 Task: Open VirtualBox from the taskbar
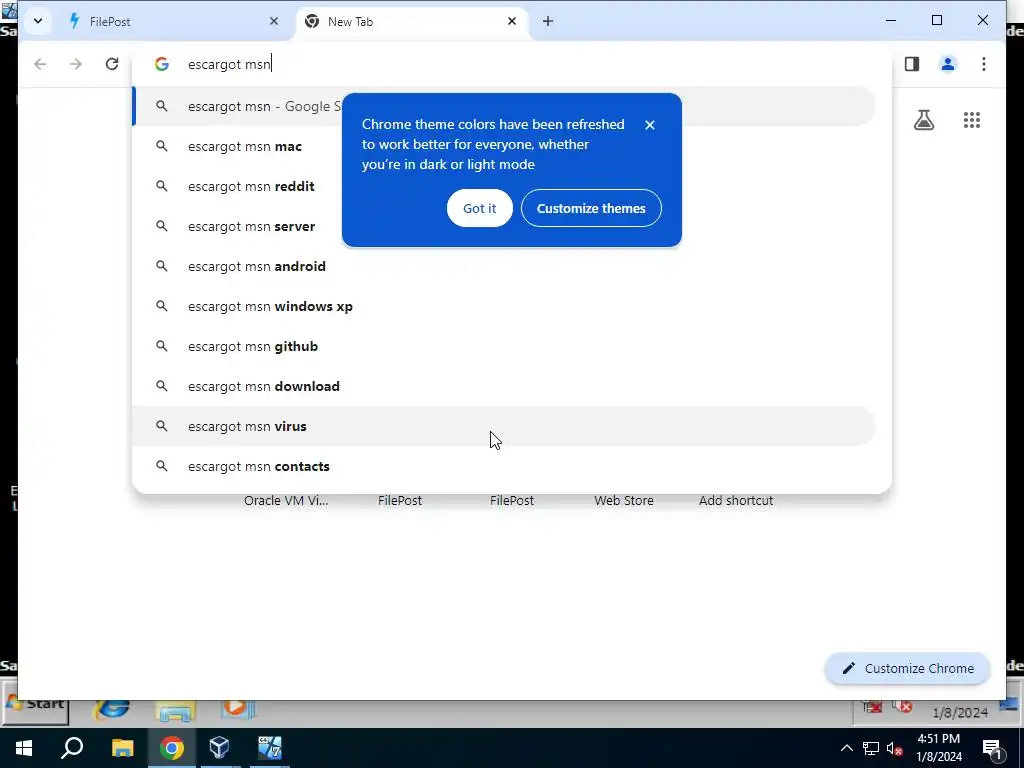click(219, 748)
